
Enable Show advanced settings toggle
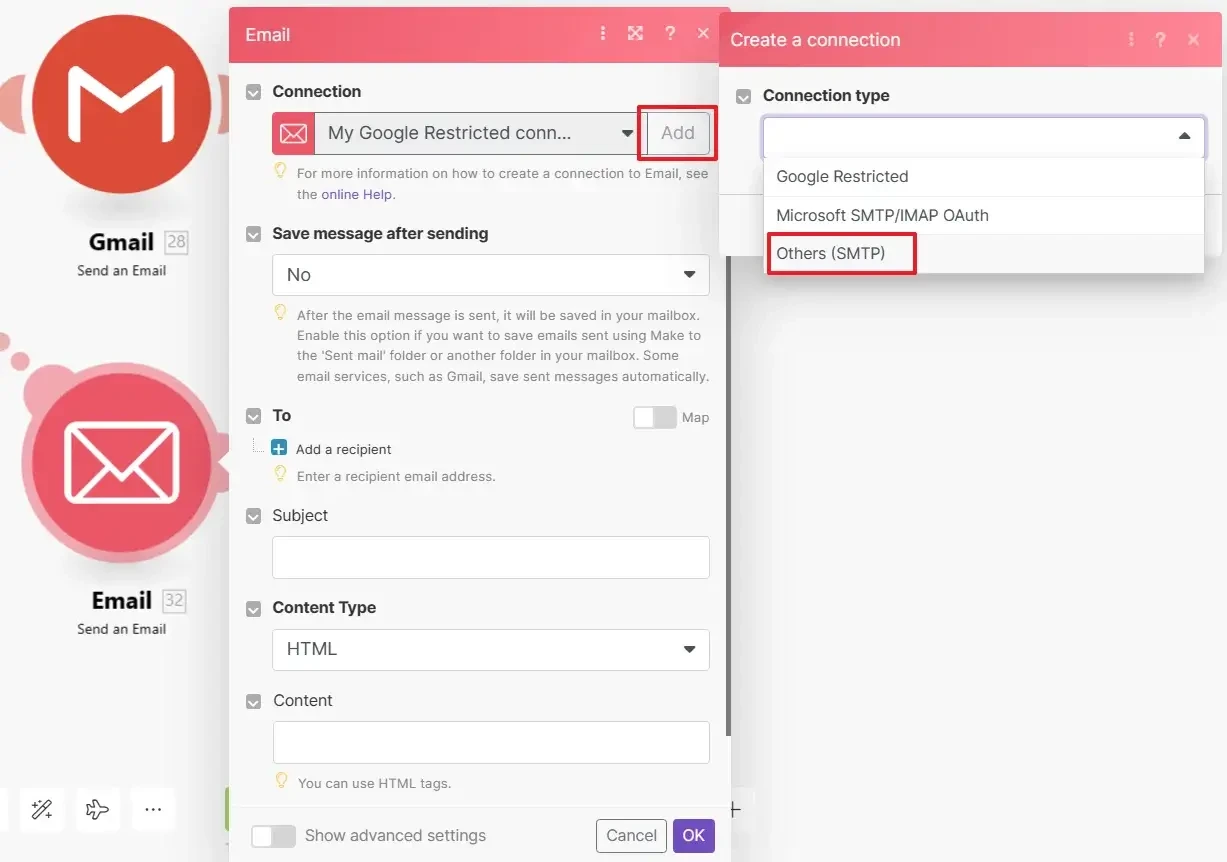tap(273, 836)
